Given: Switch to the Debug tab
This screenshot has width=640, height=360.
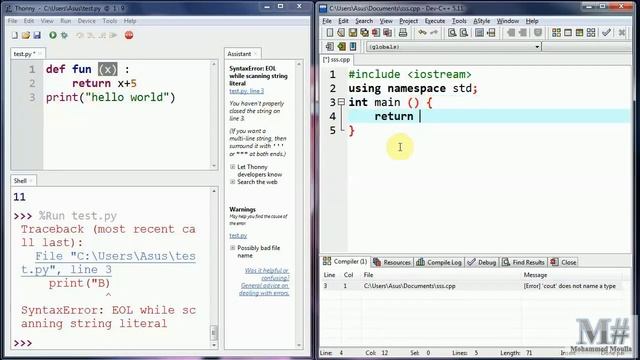Looking at the screenshot, I should click(x=482, y=262).
